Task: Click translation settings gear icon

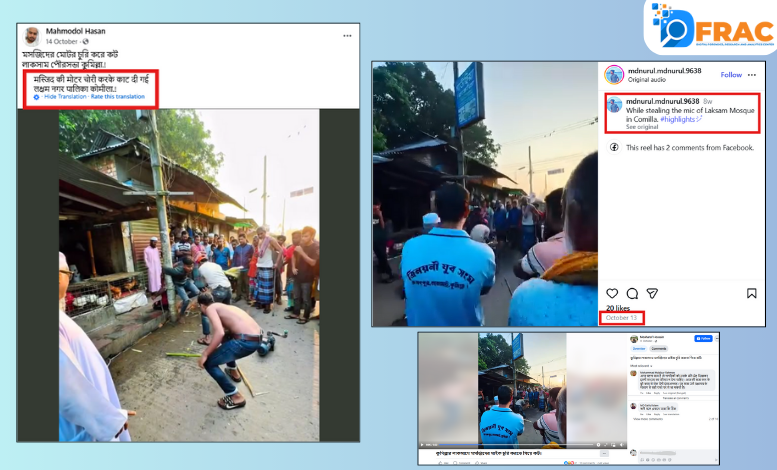Action: coord(37,97)
